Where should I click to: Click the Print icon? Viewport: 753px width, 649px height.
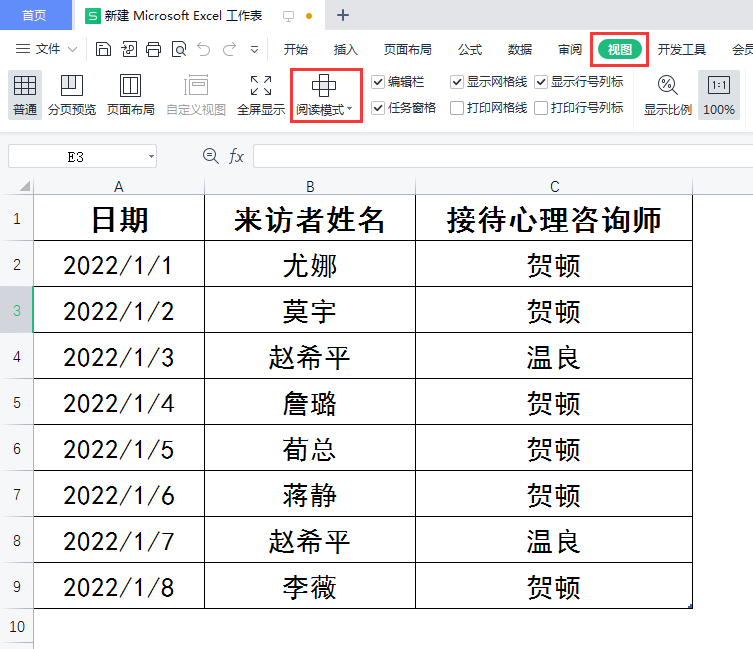tap(154, 49)
